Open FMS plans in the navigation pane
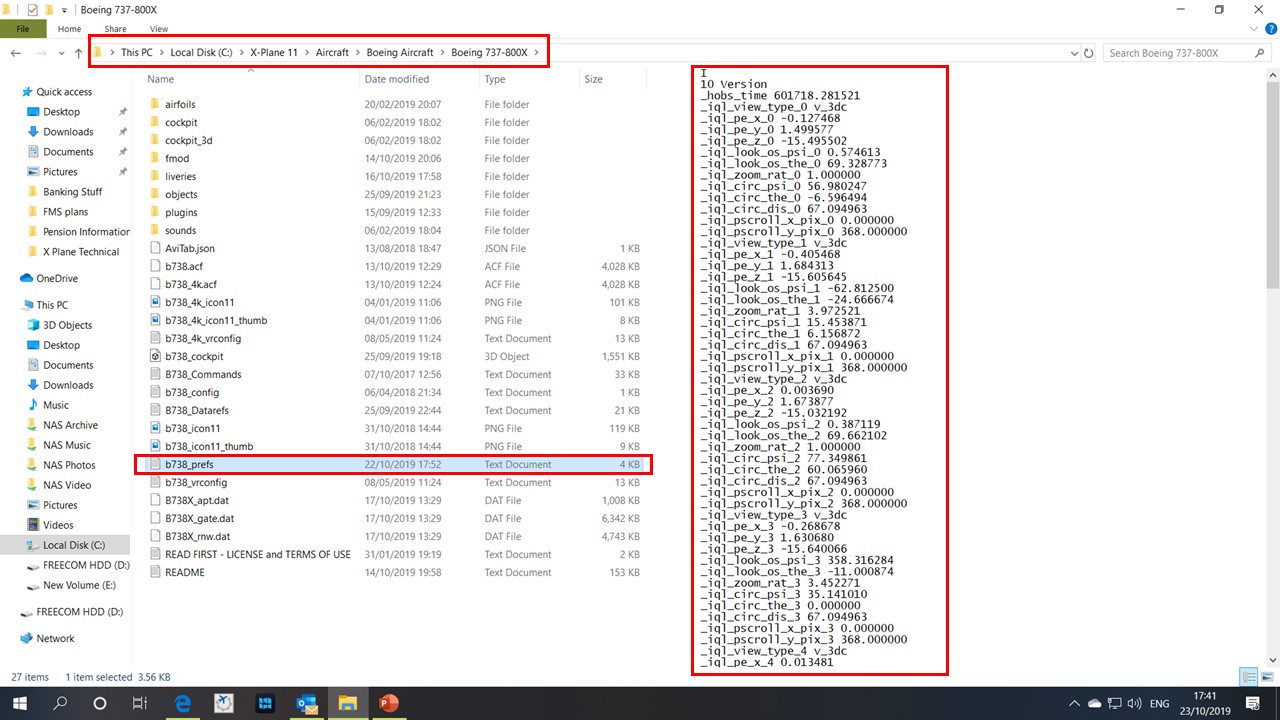Screen dimensions: 1280x720 65,212
